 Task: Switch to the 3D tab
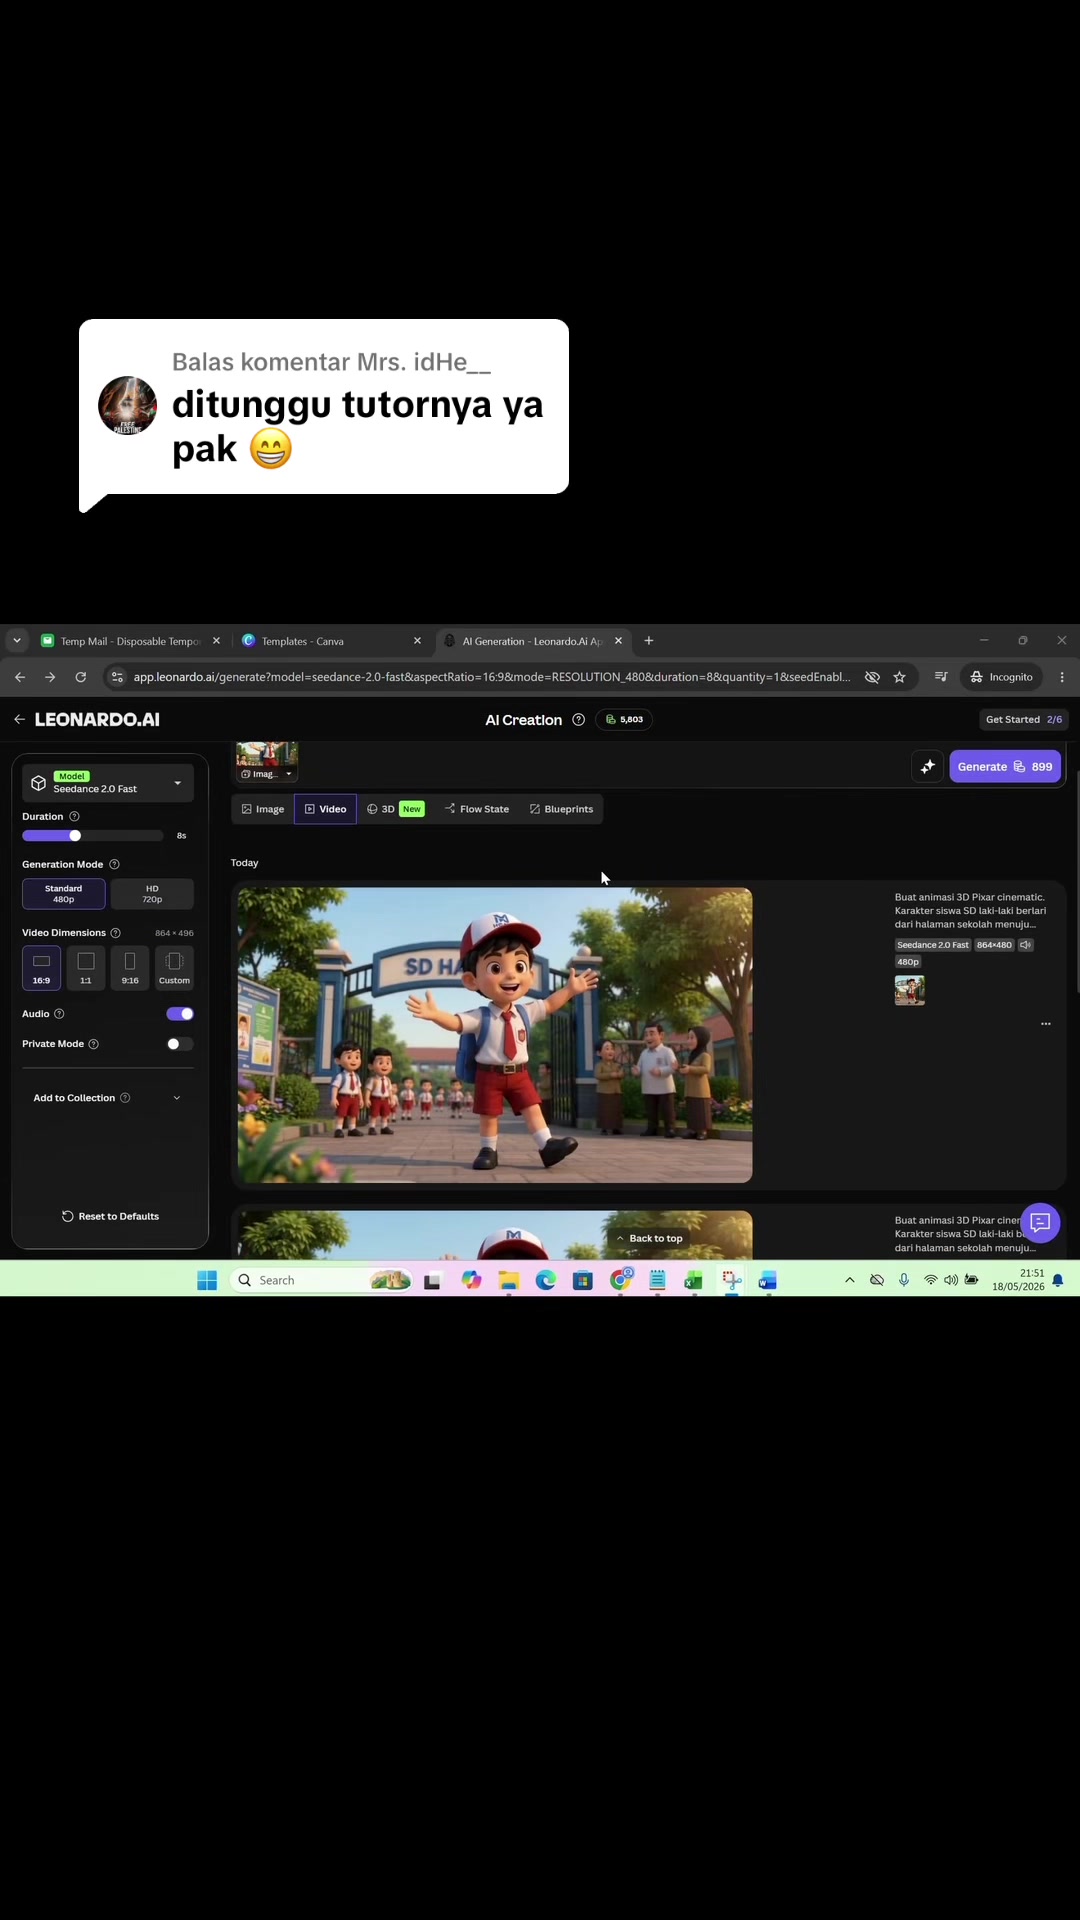coord(395,809)
